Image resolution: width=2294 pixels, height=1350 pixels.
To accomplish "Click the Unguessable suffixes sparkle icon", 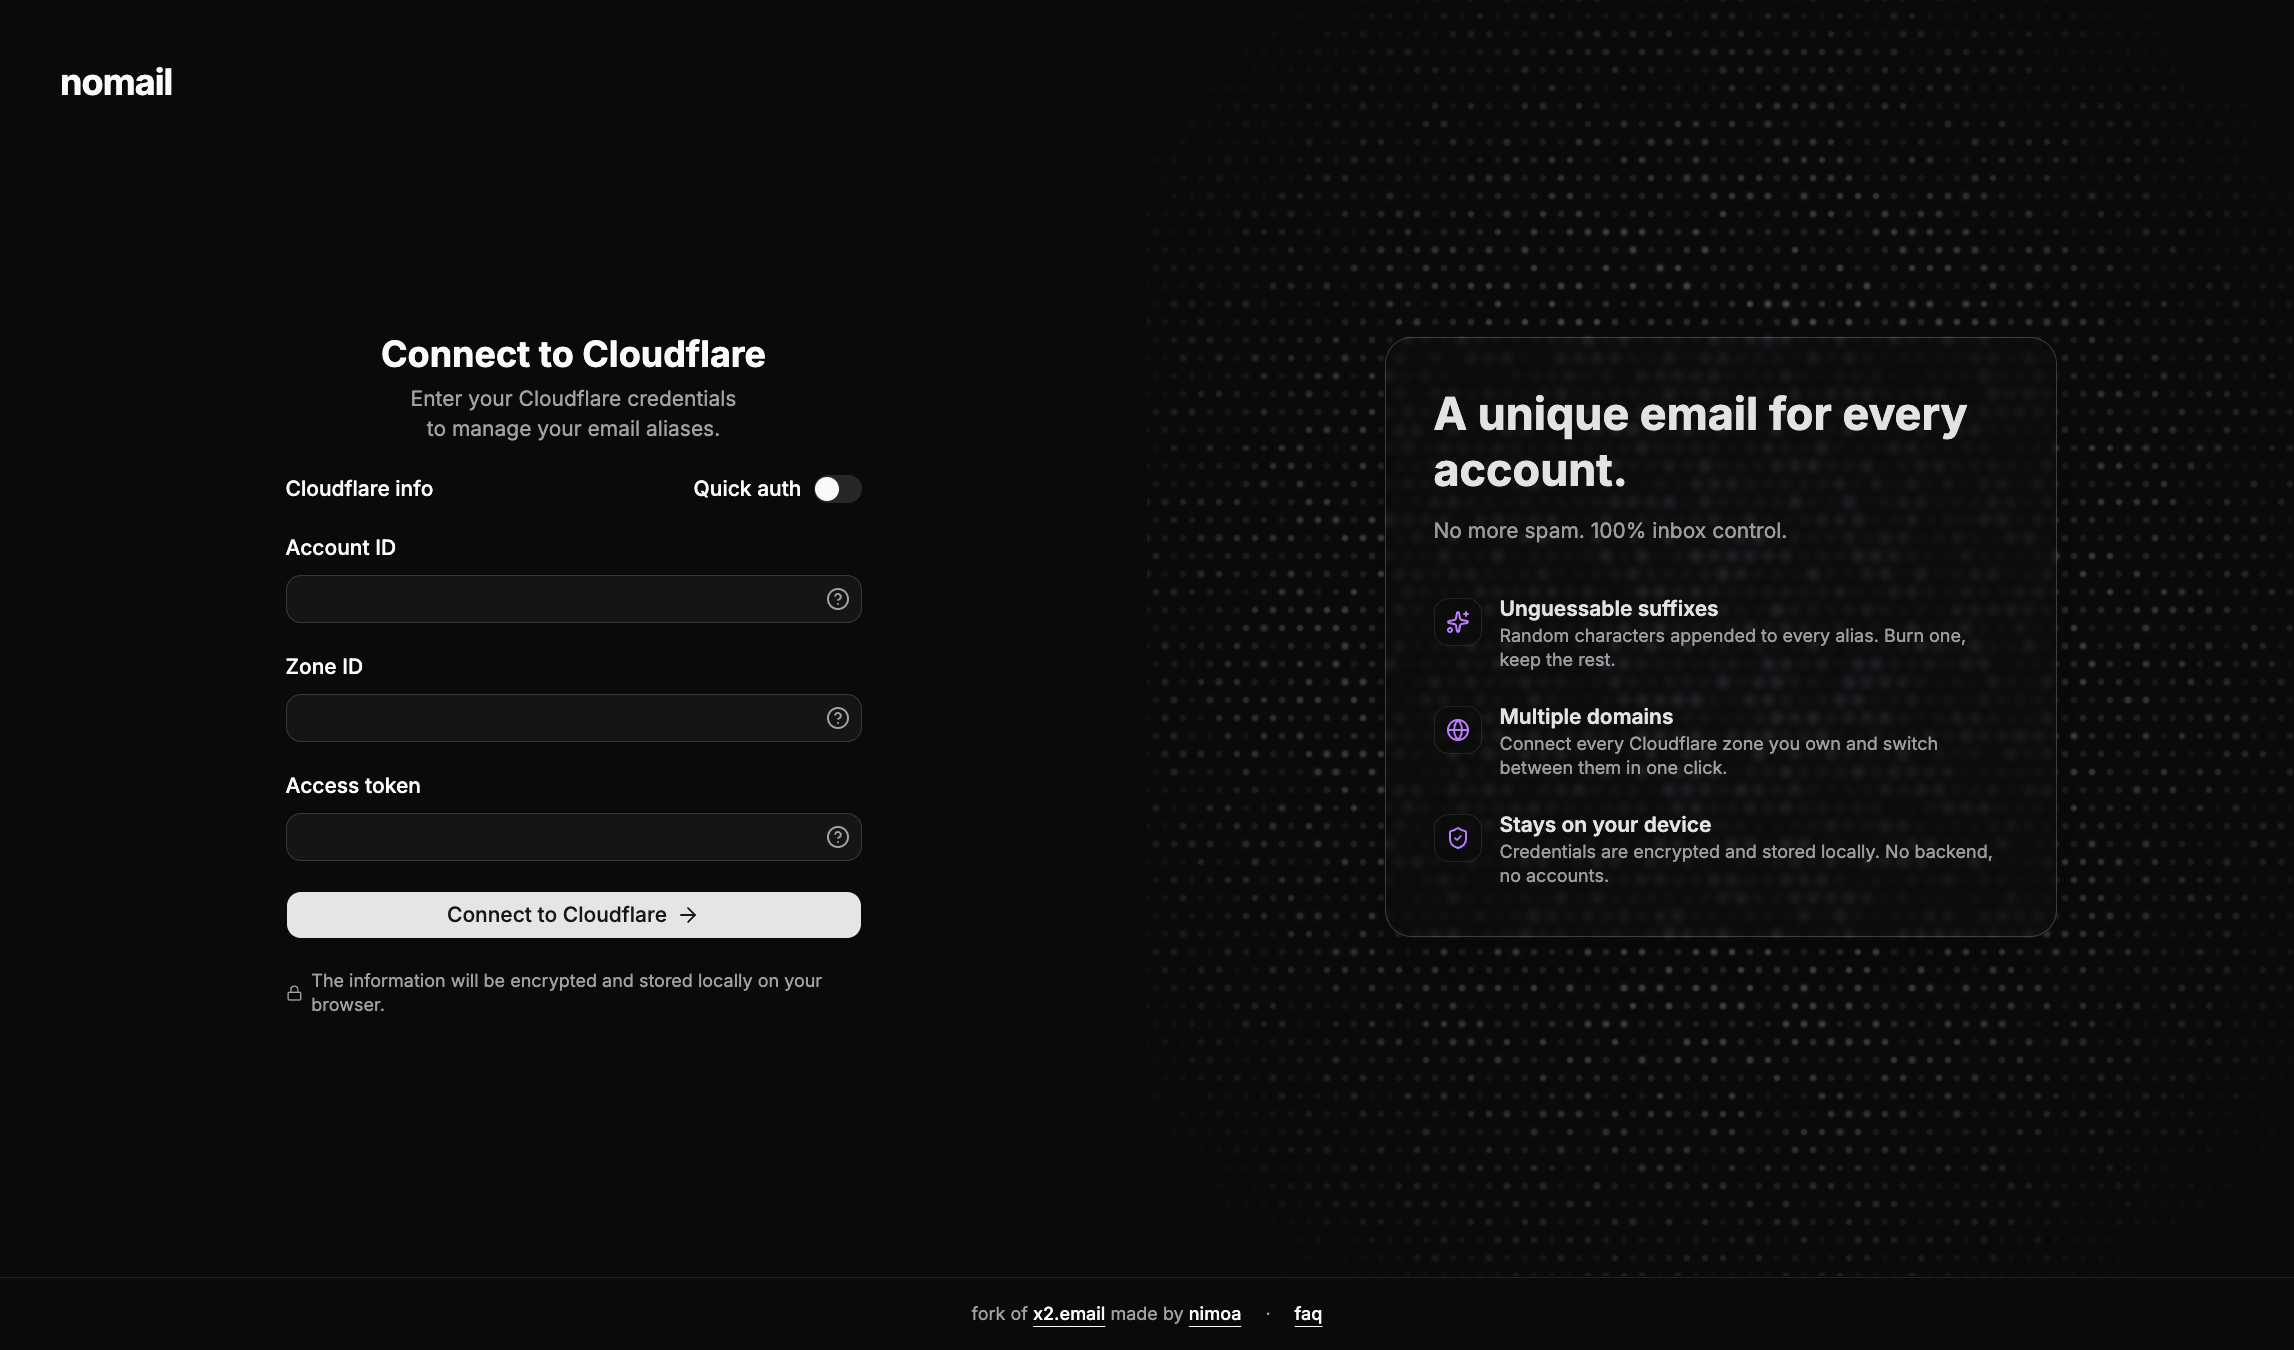I will click(1457, 621).
